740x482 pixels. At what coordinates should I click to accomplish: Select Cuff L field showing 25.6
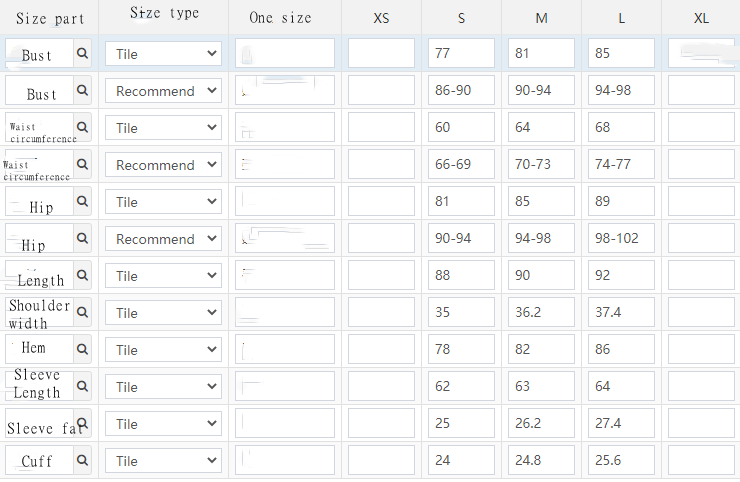click(621, 461)
